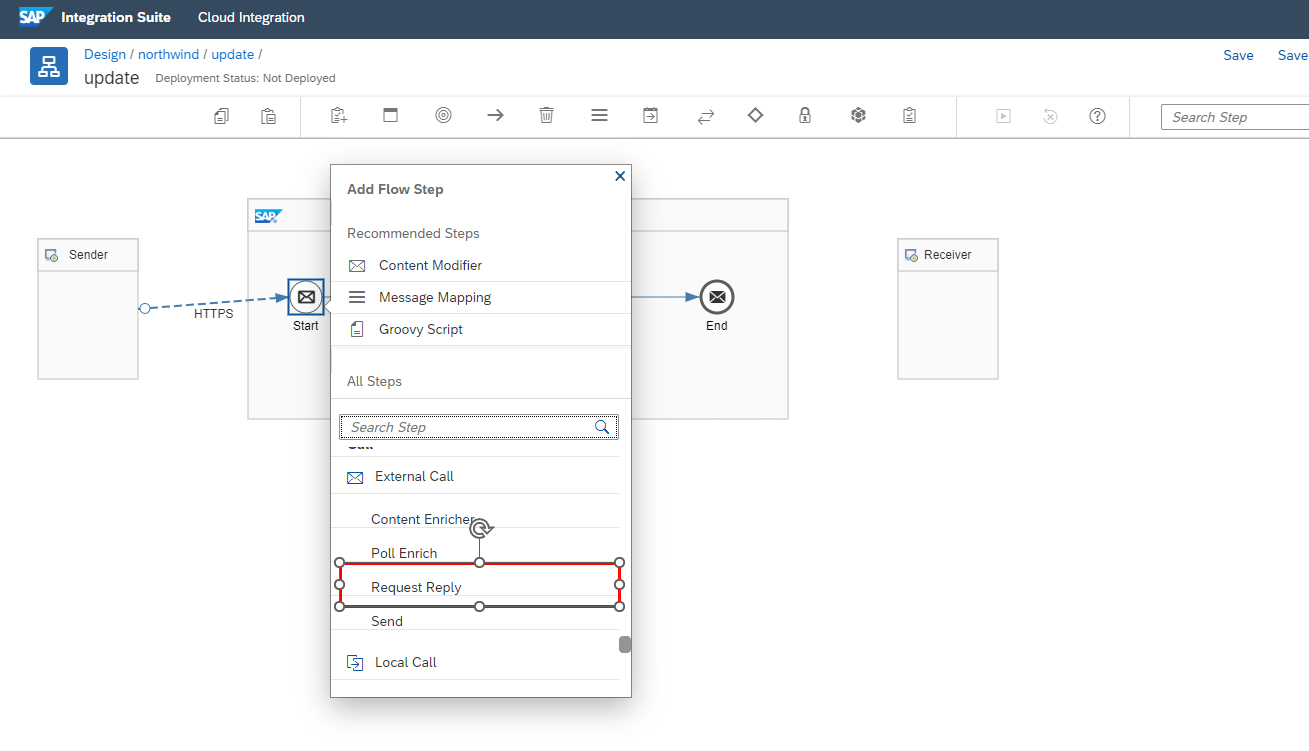Click the Local Call group header
The image size is (1309, 751).
coord(475,662)
